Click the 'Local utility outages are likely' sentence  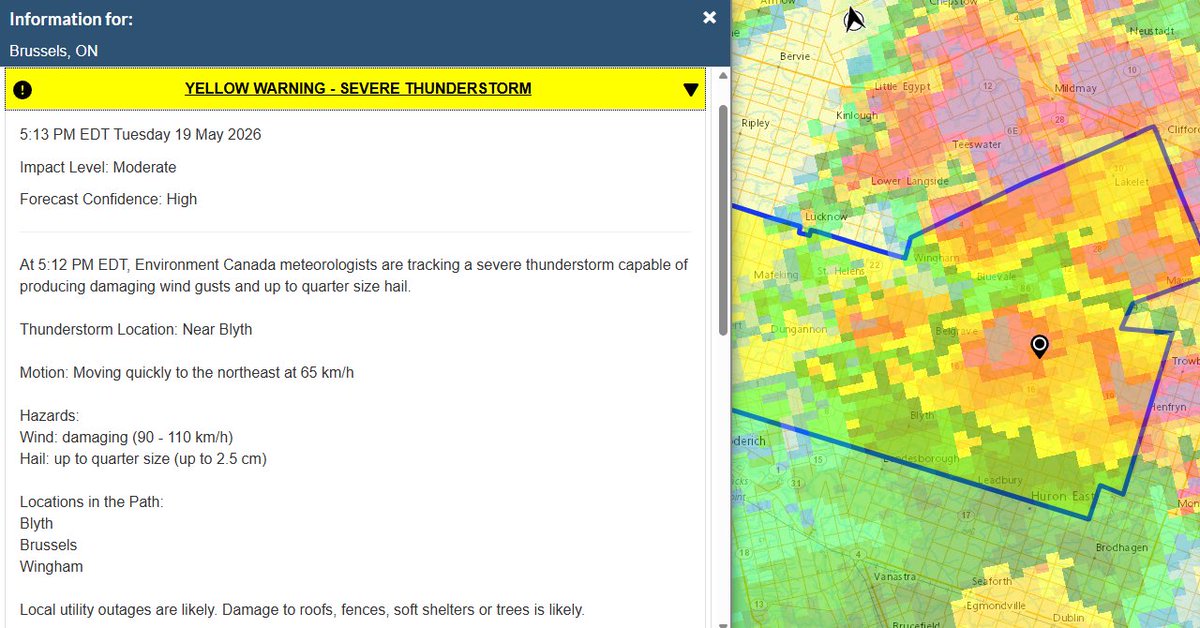click(x=120, y=610)
